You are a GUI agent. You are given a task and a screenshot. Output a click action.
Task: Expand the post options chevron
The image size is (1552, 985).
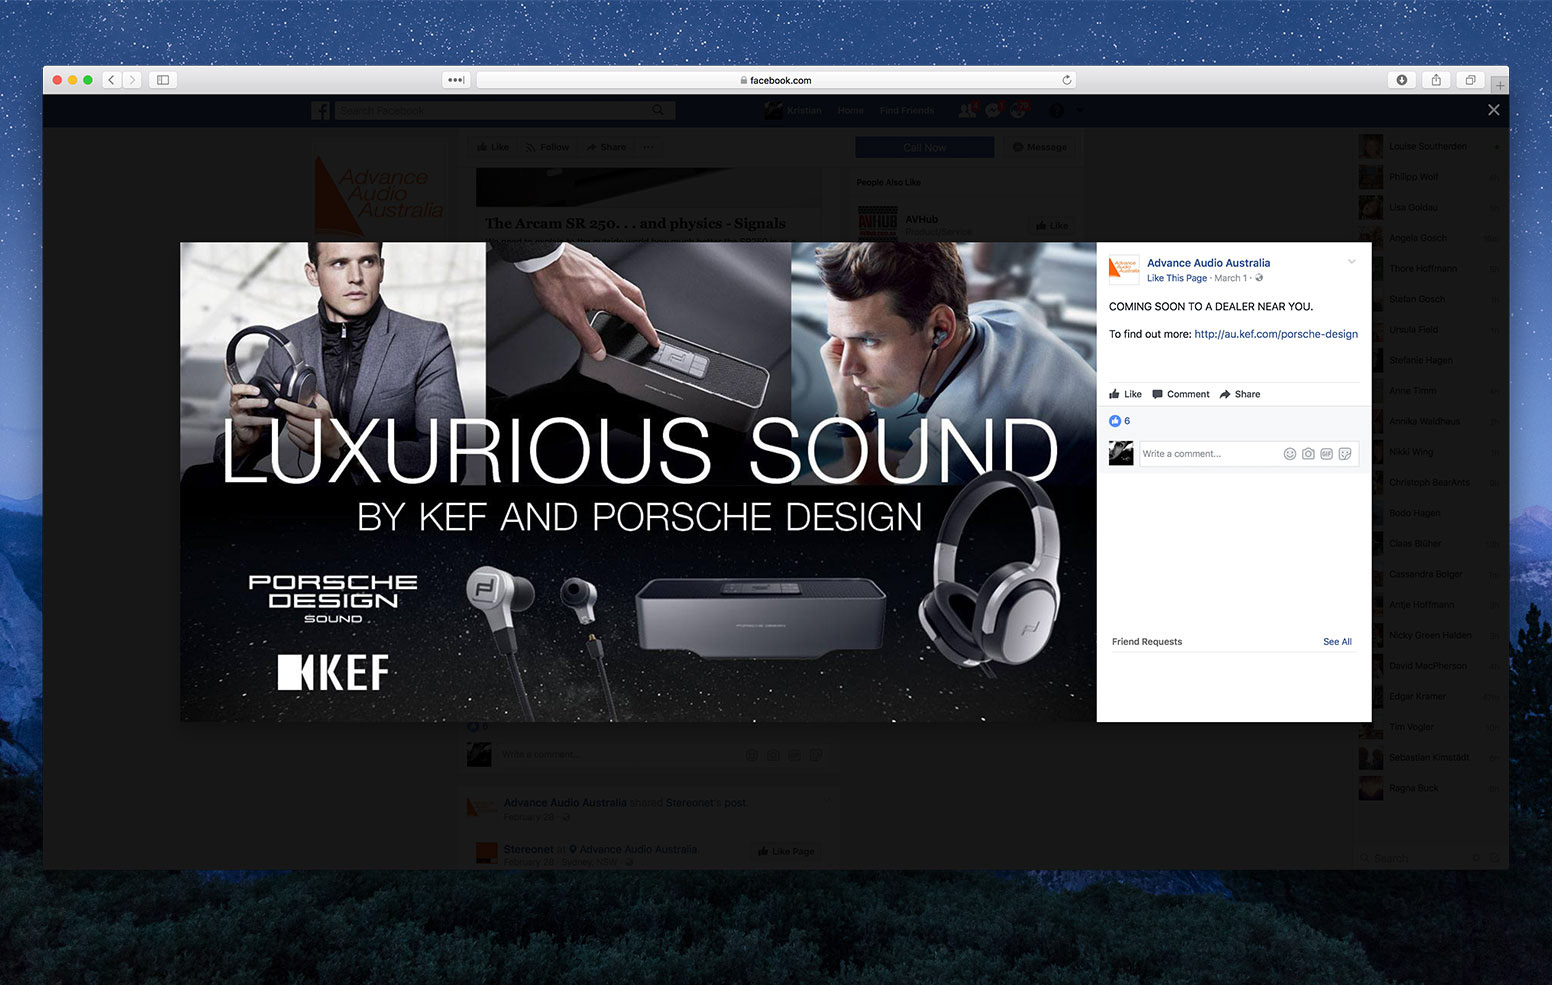click(1351, 262)
